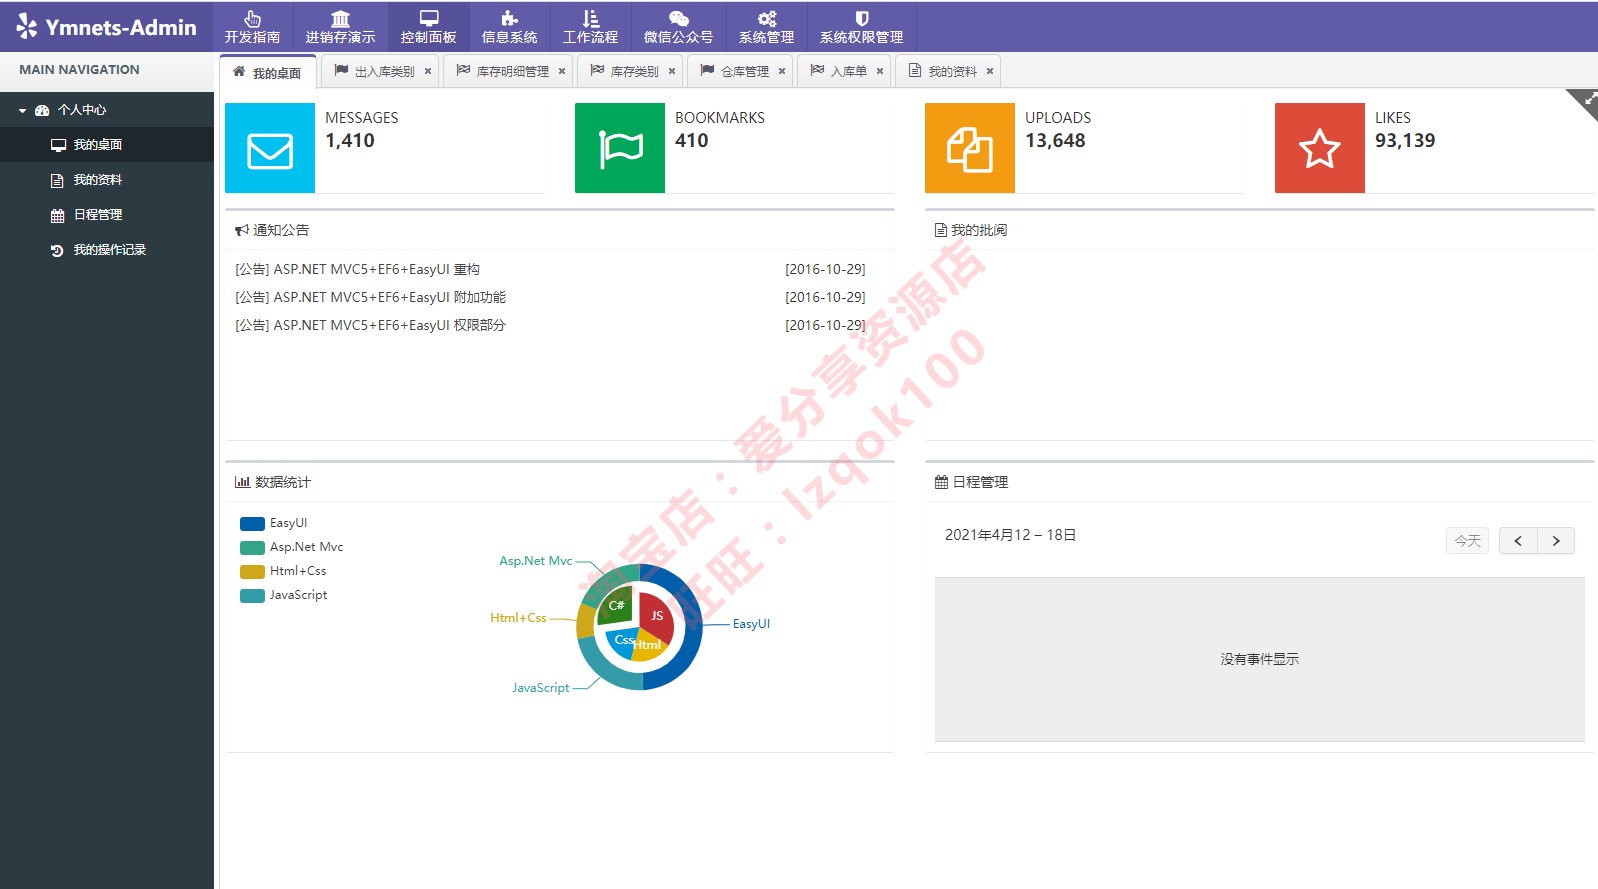The width and height of the screenshot is (1598, 889).
Task: Open the 附加功能 announcement
Action: point(370,297)
